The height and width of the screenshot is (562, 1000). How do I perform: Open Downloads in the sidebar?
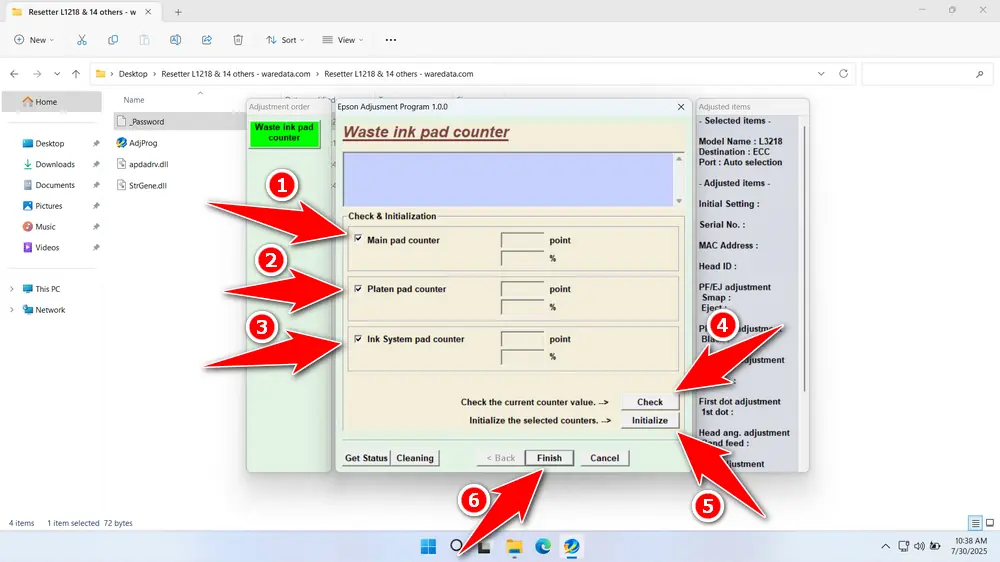click(x=54, y=164)
